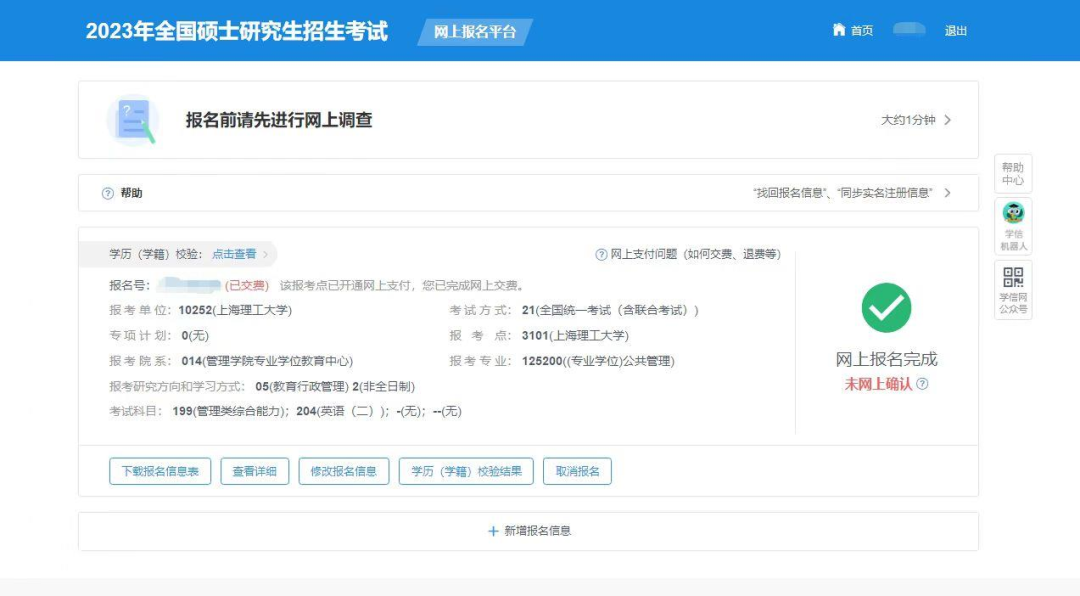Click 125200((专业学位)公共管理) value
Screen dimensions: 1080x596
598,361
